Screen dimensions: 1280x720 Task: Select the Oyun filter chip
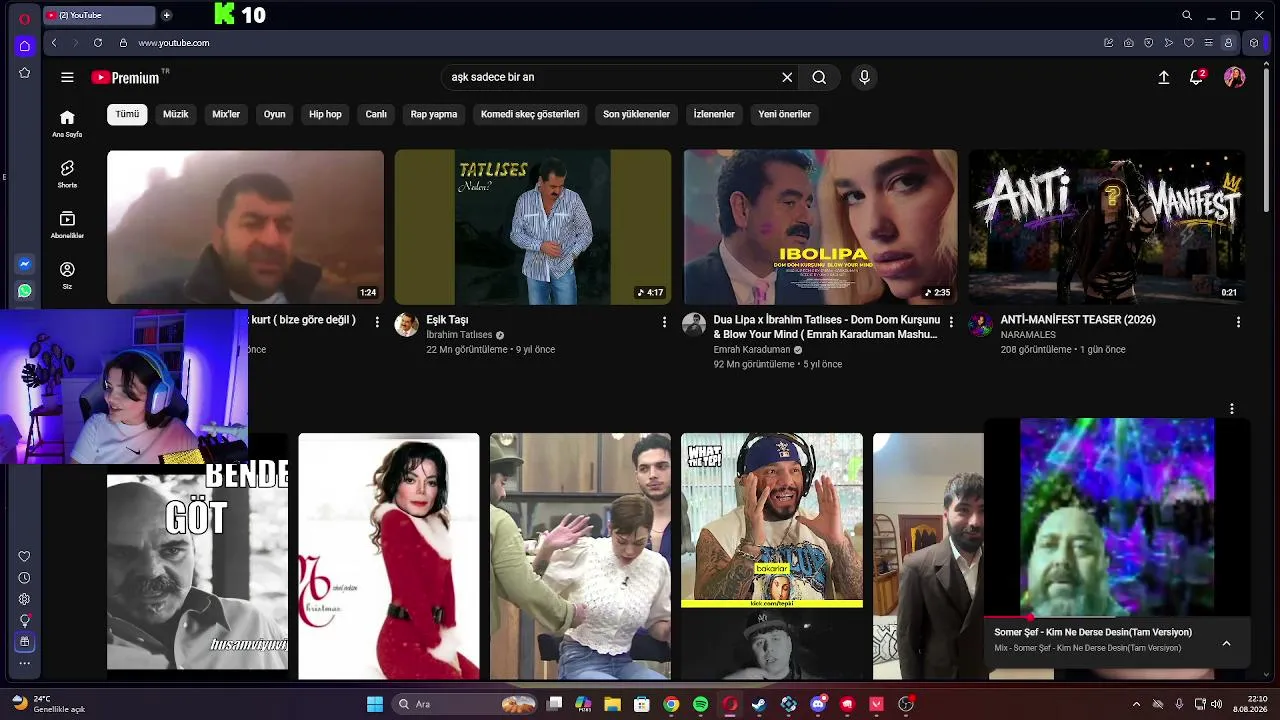click(x=275, y=114)
